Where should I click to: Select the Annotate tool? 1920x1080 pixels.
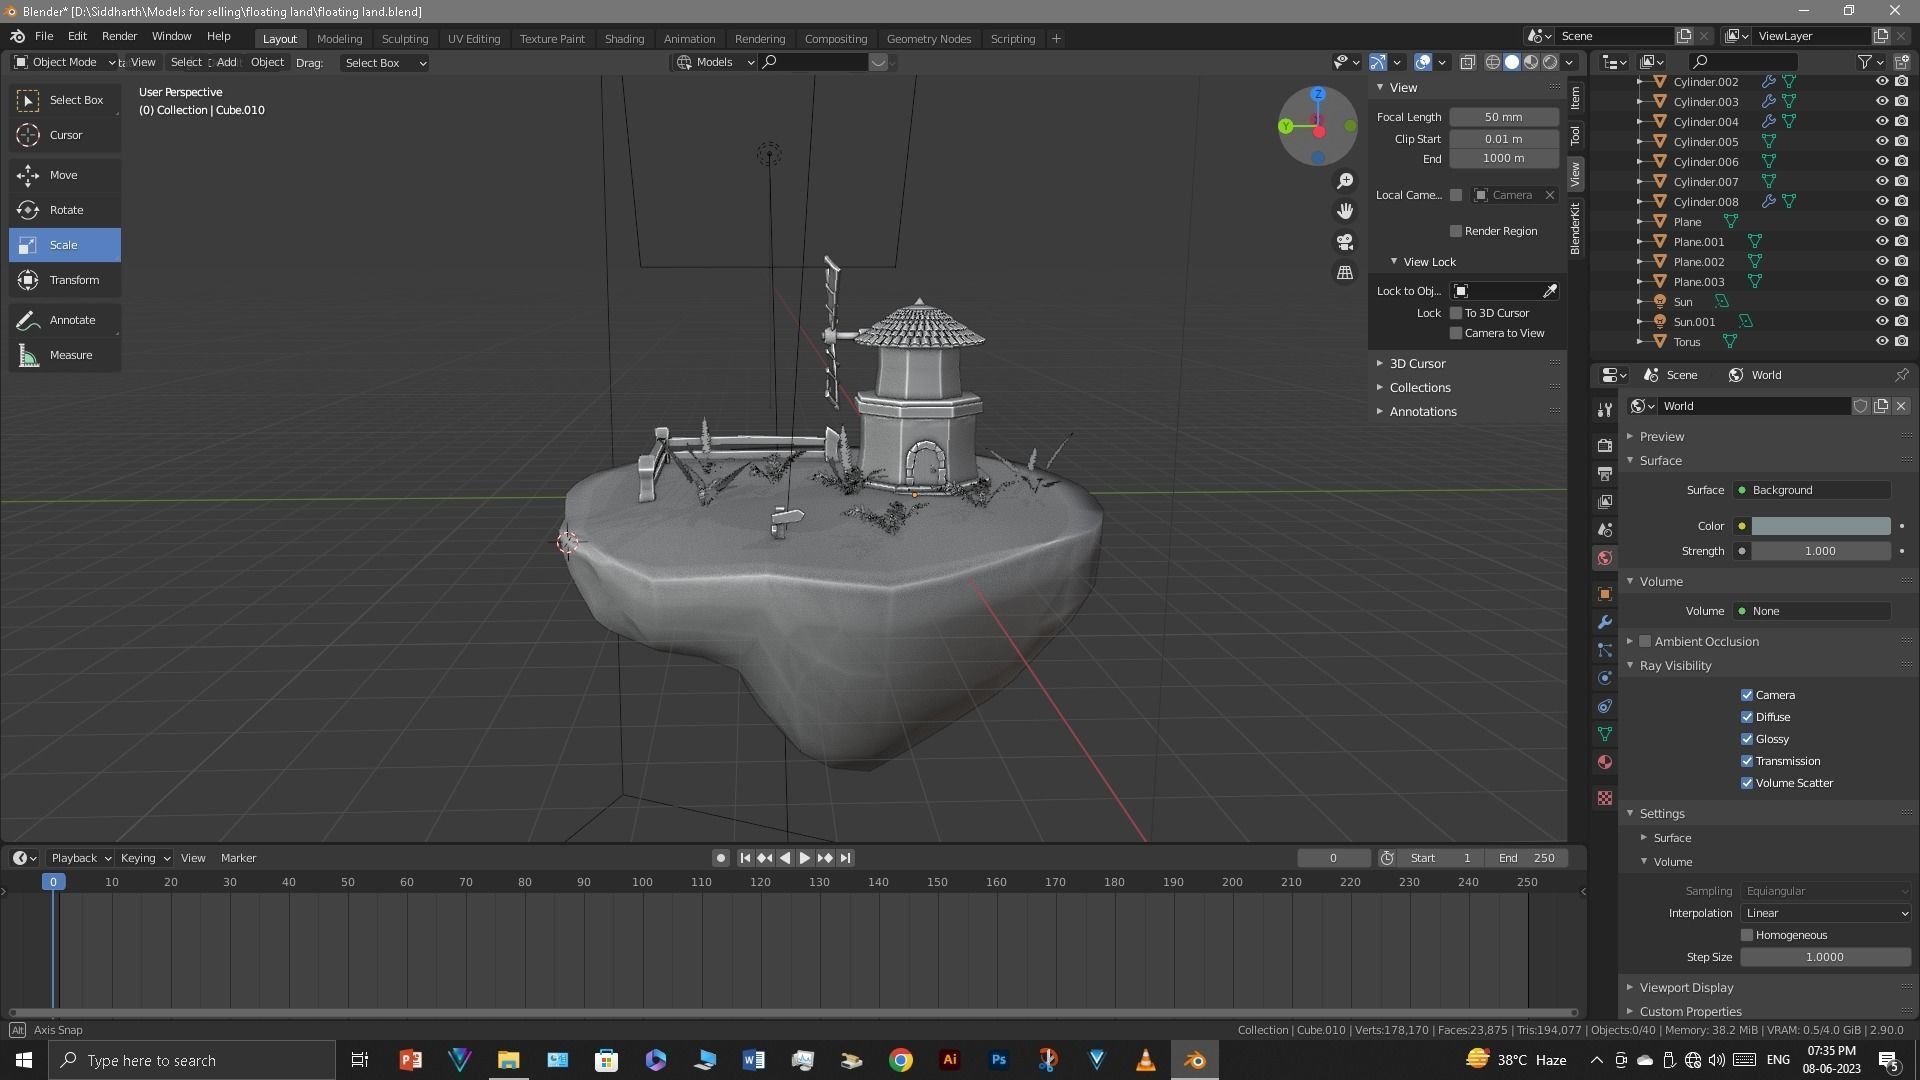(65, 320)
